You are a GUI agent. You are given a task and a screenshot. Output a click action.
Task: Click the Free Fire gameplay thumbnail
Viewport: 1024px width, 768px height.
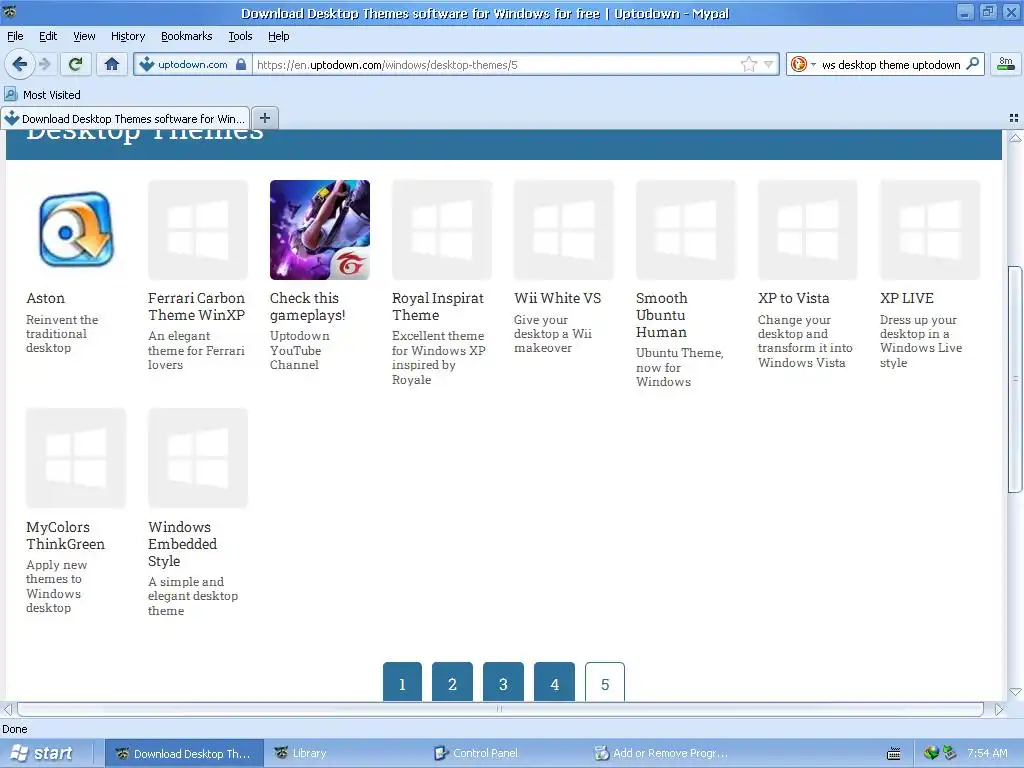320,230
